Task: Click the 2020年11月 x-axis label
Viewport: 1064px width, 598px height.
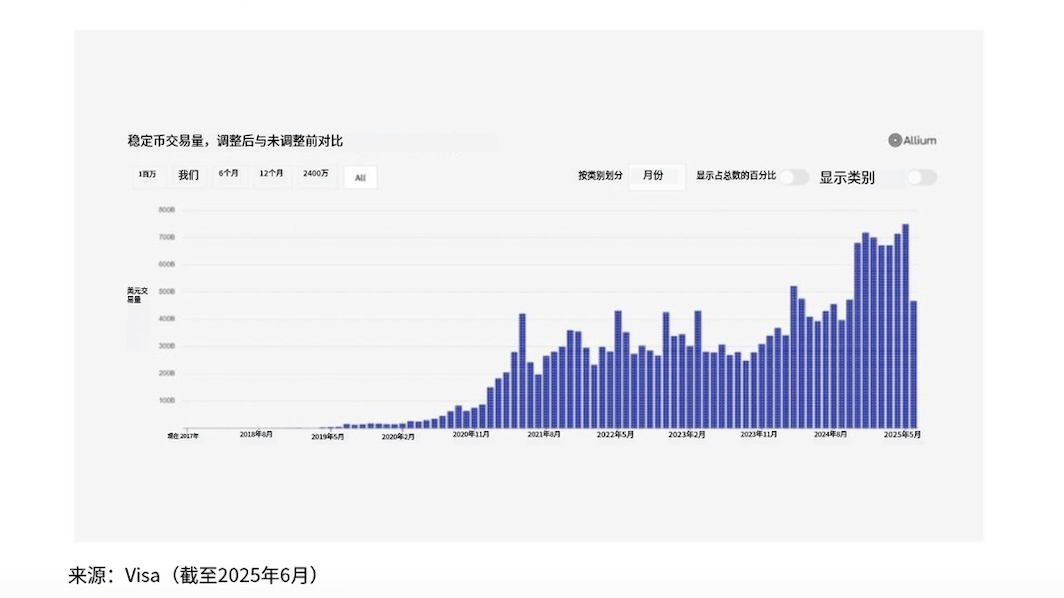Action: click(x=470, y=435)
